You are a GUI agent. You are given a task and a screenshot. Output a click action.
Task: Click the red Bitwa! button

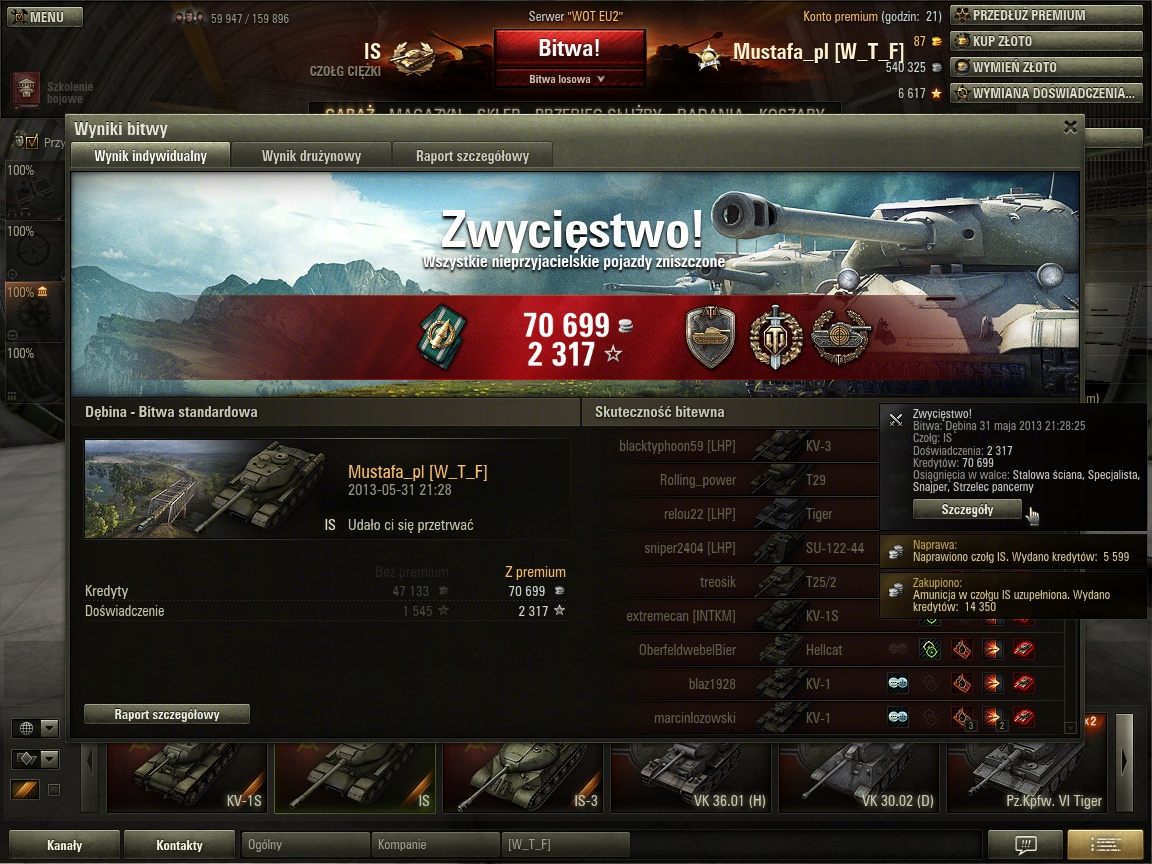[569, 48]
